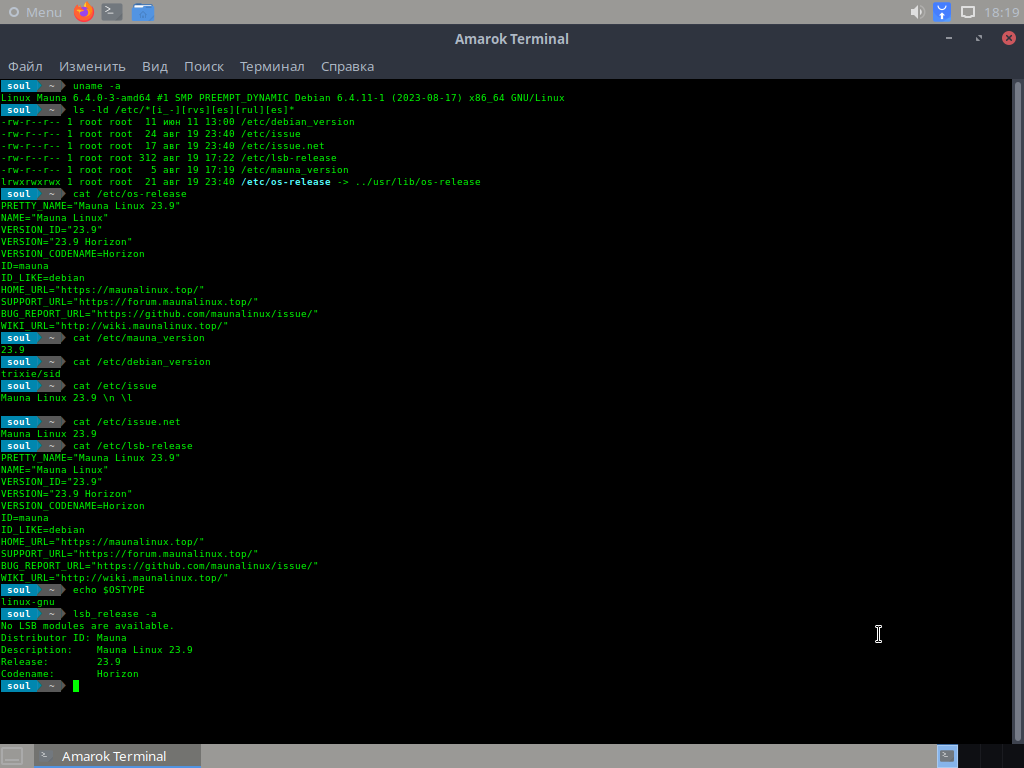Select the Amarok Terminal taskbar entry
The width and height of the screenshot is (1024, 768).
pyautogui.click(x=118, y=756)
